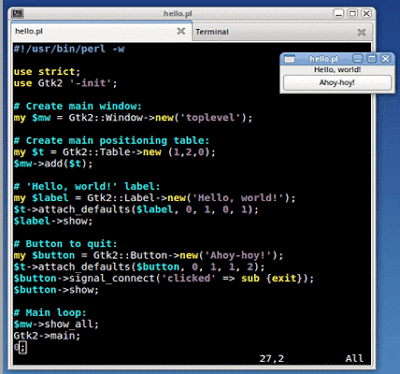The width and height of the screenshot is (400, 374).
Task: Click the small Gtk window title 'hello.pl'
Action: (x=323, y=59)
